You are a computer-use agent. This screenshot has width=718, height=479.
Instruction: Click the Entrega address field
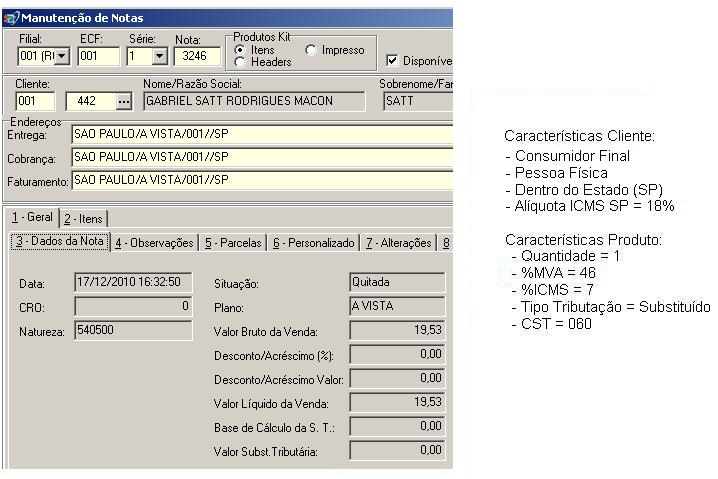[262, 134]
